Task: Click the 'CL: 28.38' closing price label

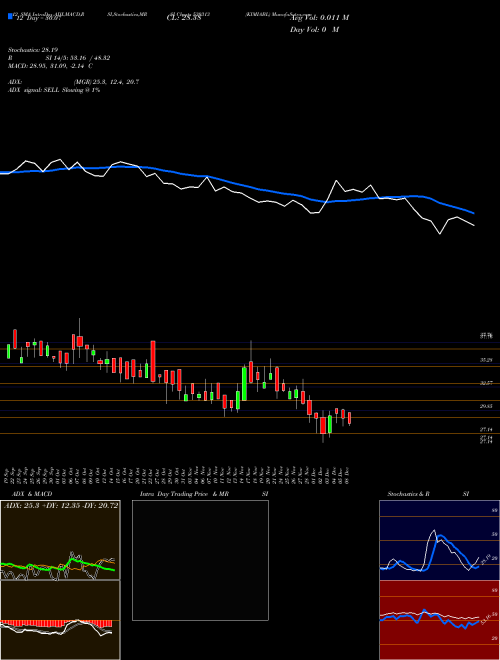Action: click(x=184, y=18)
